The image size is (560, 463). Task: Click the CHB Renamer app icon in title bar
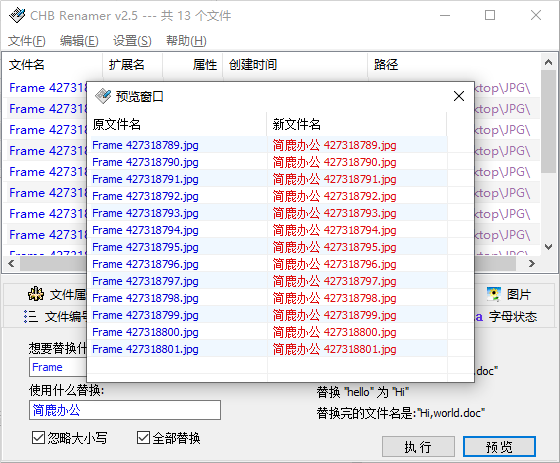[x=17, y=15]
